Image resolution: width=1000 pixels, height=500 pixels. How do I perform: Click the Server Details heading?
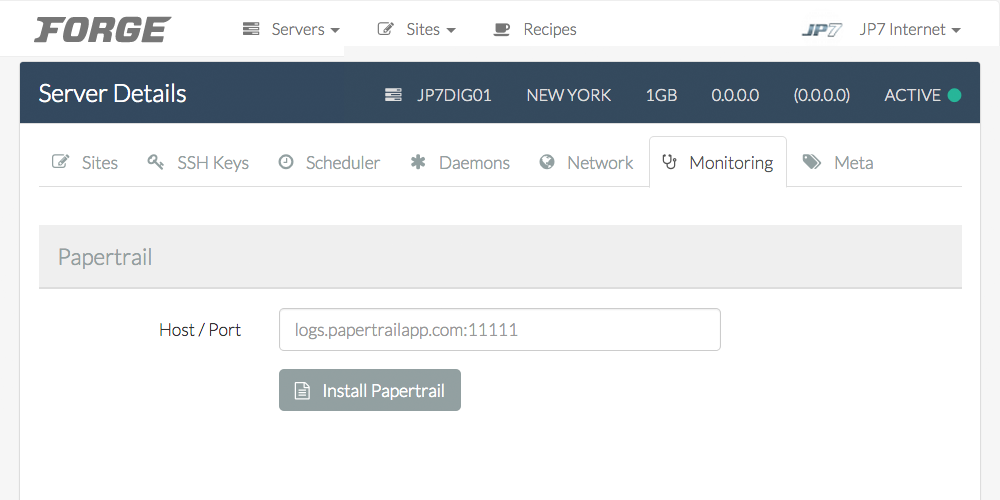(x=112, y=94)
